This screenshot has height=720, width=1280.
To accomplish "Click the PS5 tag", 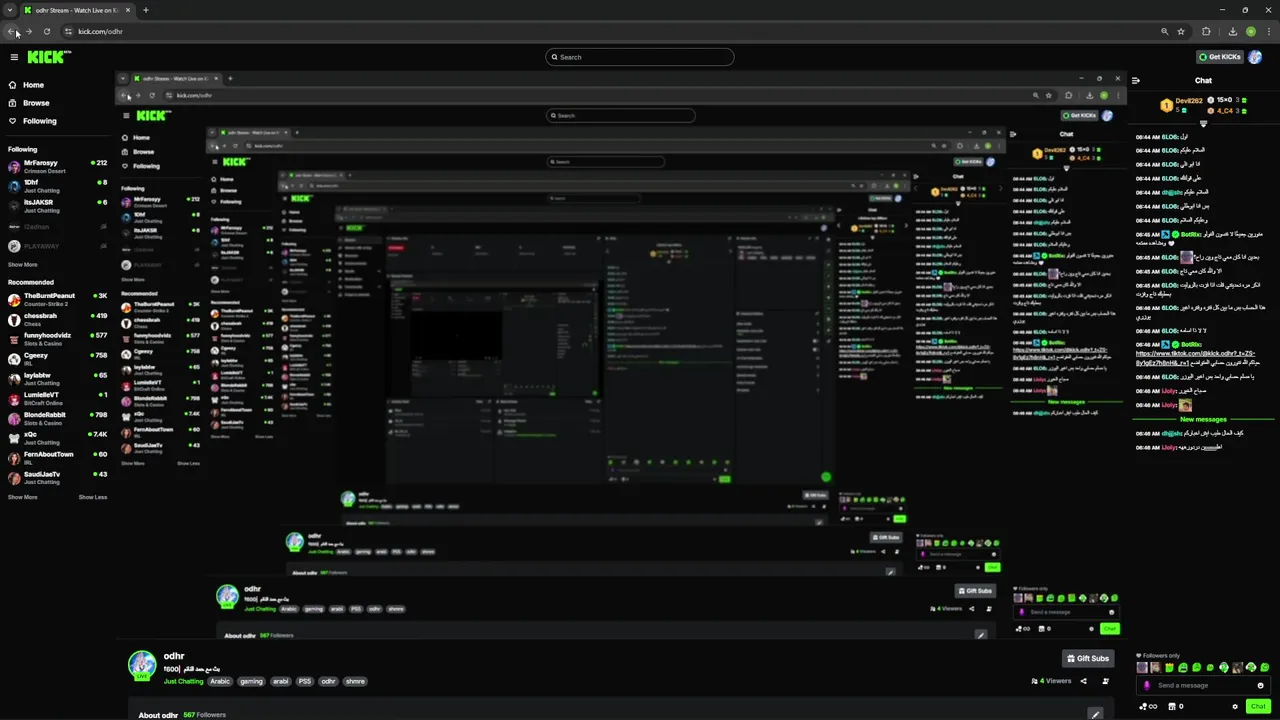I will point(305,681).
